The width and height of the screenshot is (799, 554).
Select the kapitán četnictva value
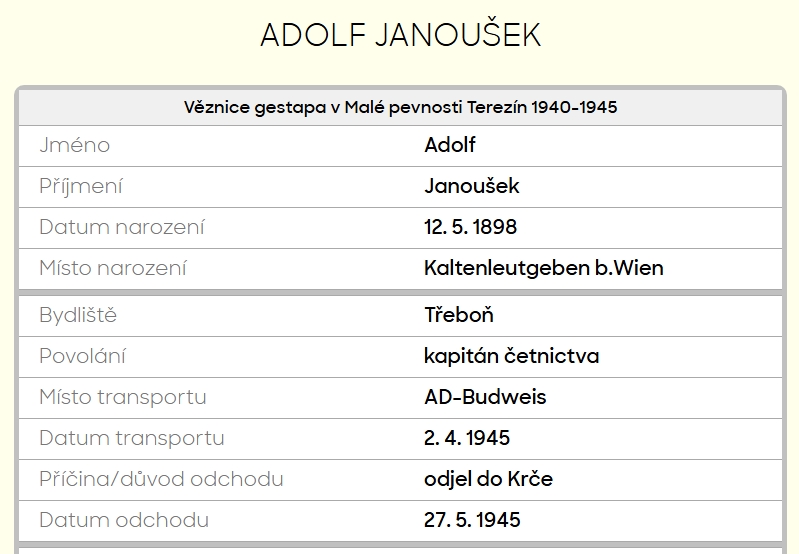pos(512,356)
